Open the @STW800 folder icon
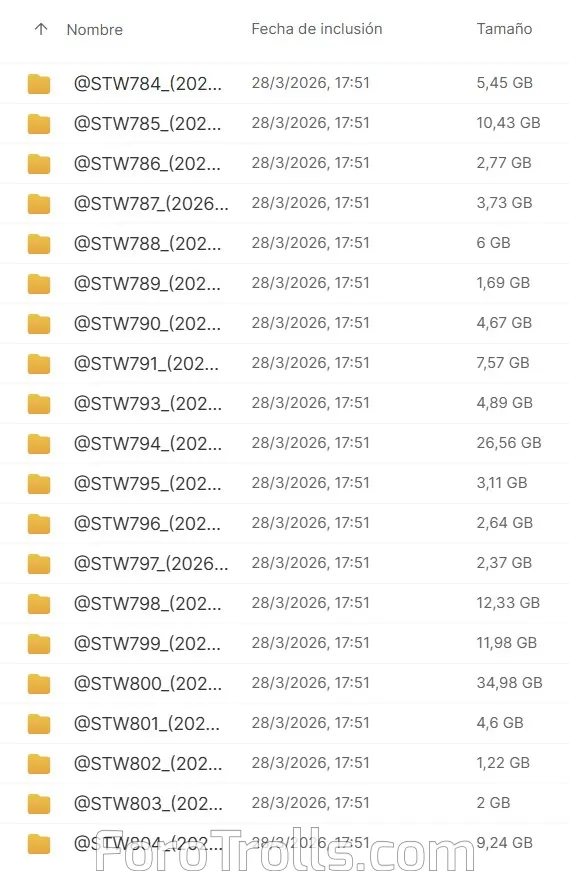 pyautogui.click(x=39, y=683)
